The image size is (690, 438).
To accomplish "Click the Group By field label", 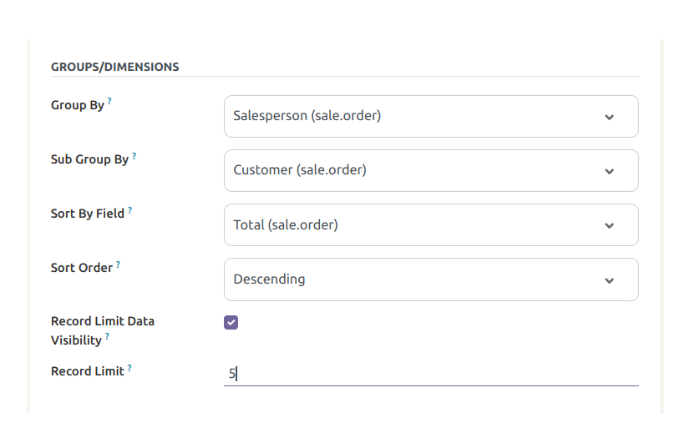I will pyautogui.click(x=77, y=105).
